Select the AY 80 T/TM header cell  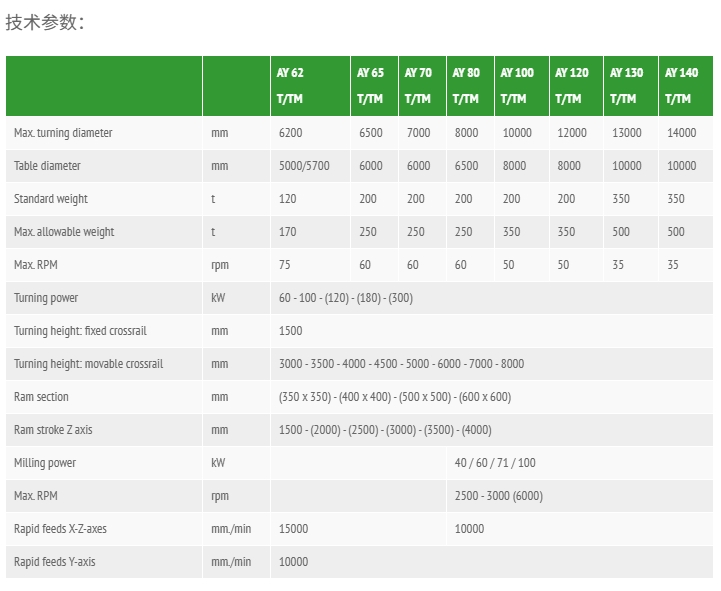pyautogui.click(x=470, y=86)
